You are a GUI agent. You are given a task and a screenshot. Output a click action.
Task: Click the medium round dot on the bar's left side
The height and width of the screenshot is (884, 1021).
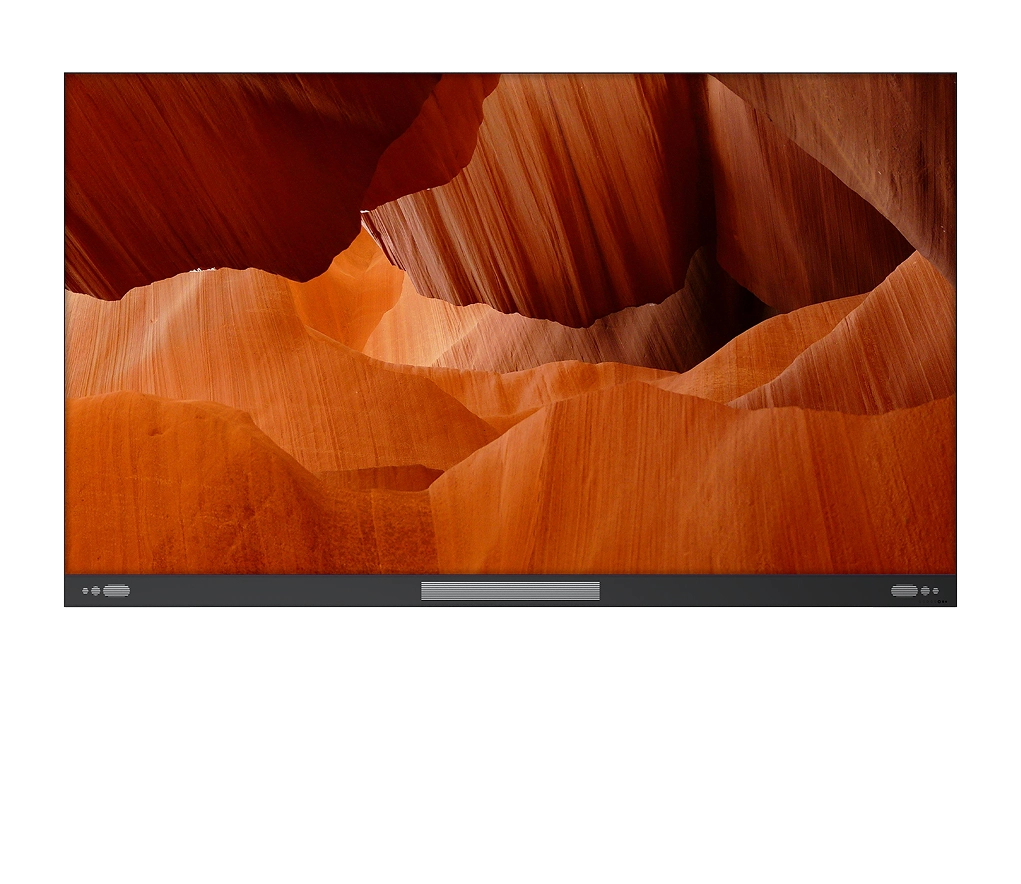(96, 591)
